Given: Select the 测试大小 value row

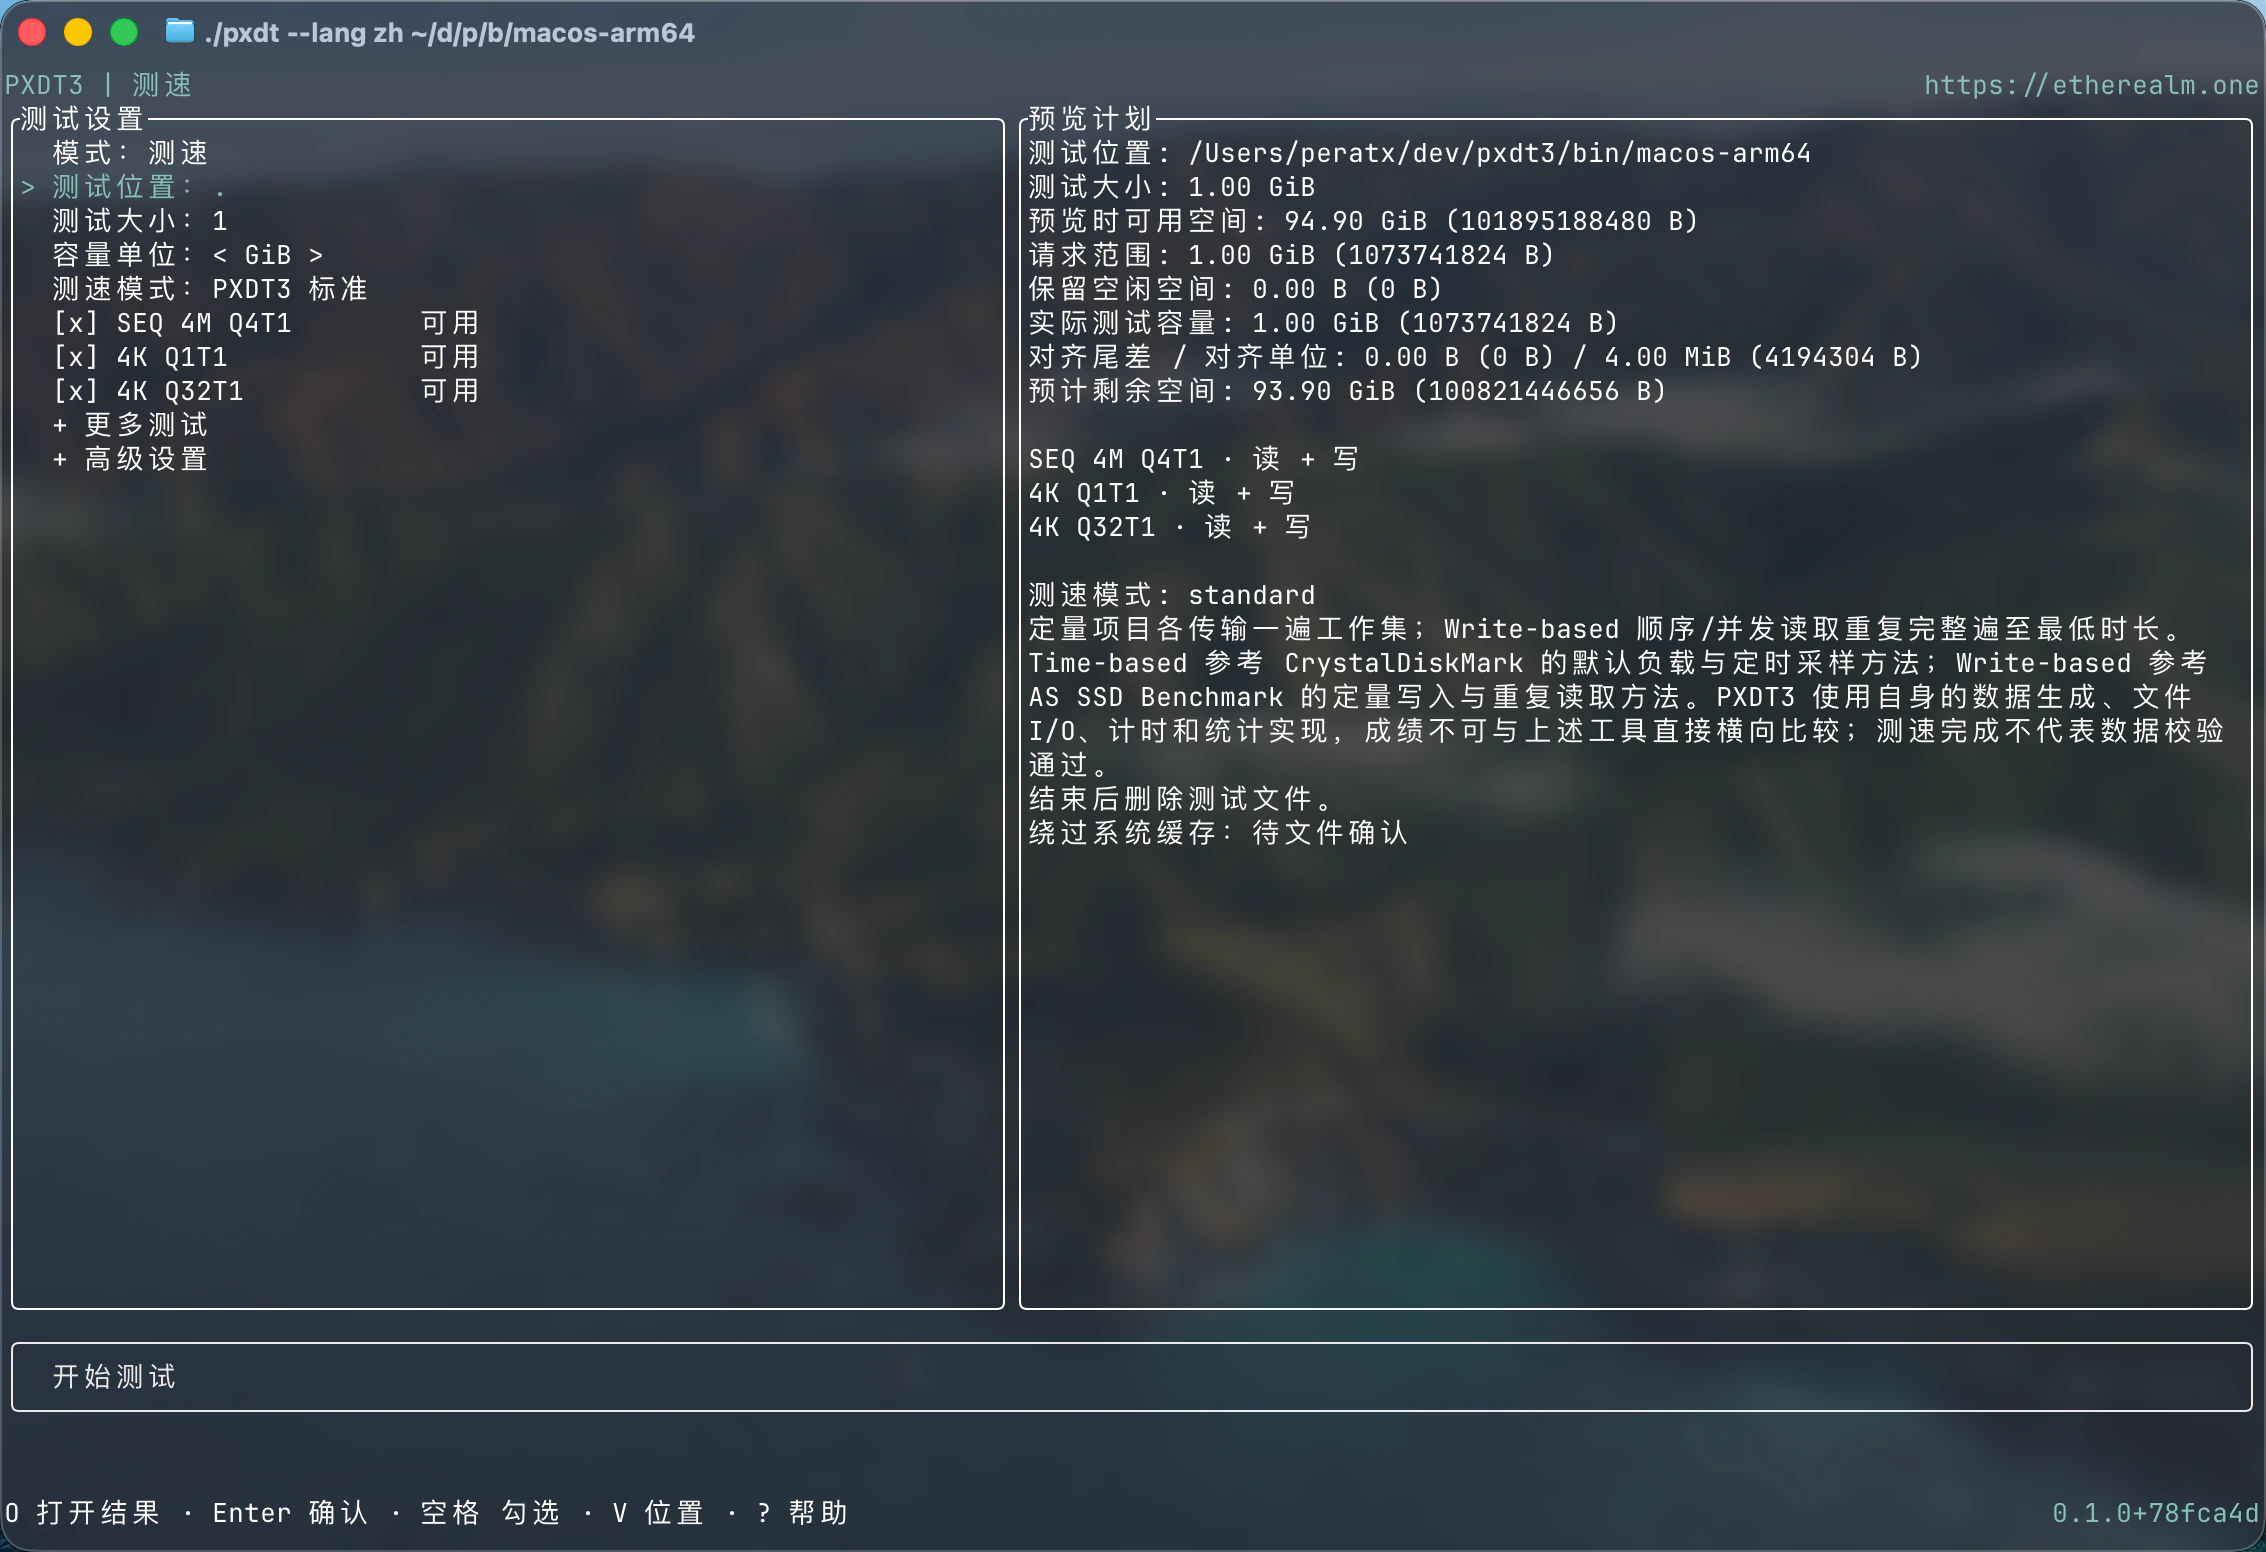Looking at the screenshot, I should [140, 221].
